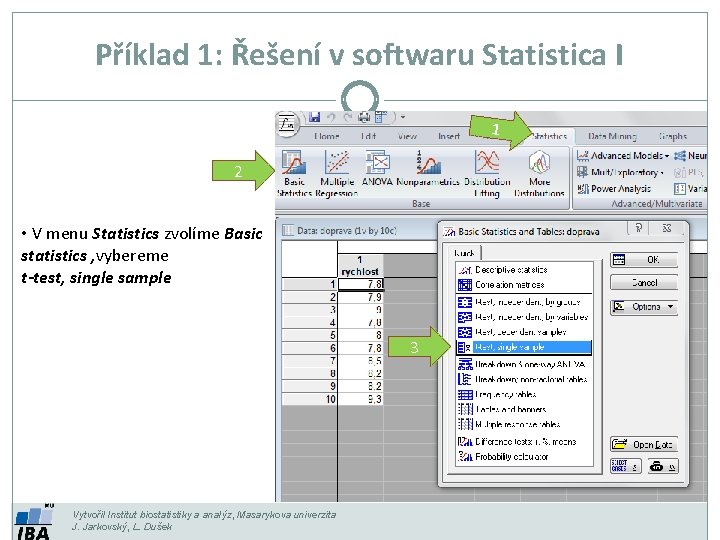
Task: Confirm the dialog with the OK button
Action: [644, 260]
